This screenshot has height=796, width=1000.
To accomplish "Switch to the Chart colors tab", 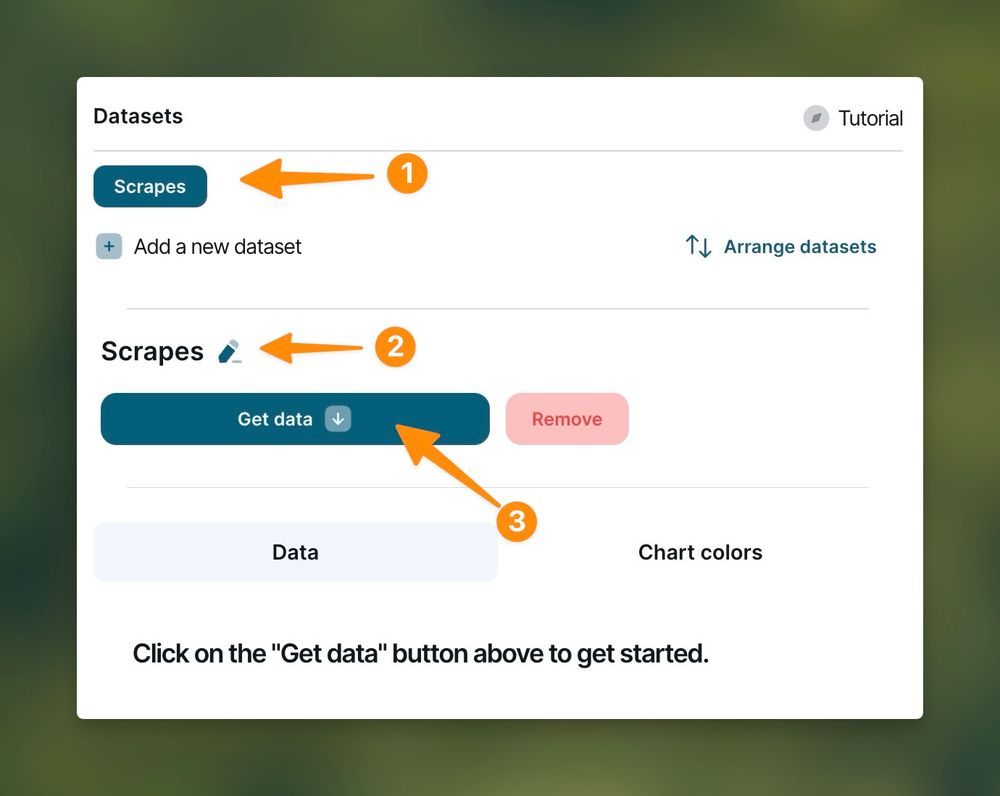I will [700, 552].
